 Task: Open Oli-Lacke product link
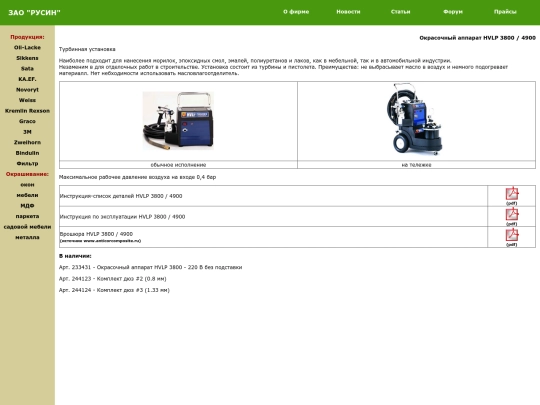point(27,48)
